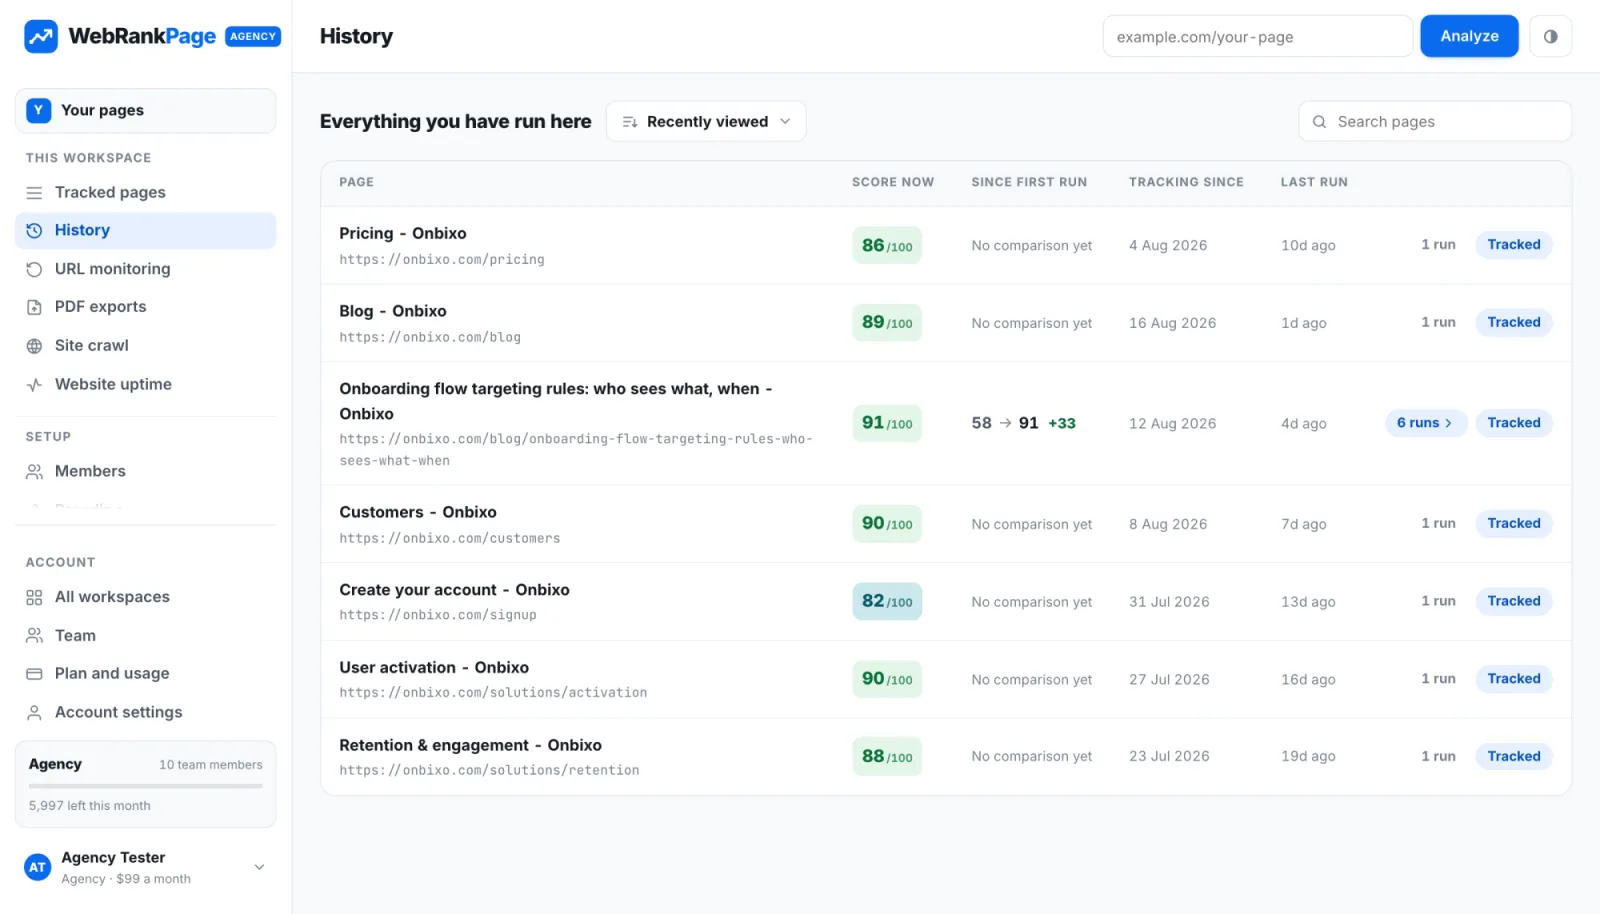1600x914 pixels.
Task: Click the All workspaces grid icon
Action: [34, 597]
